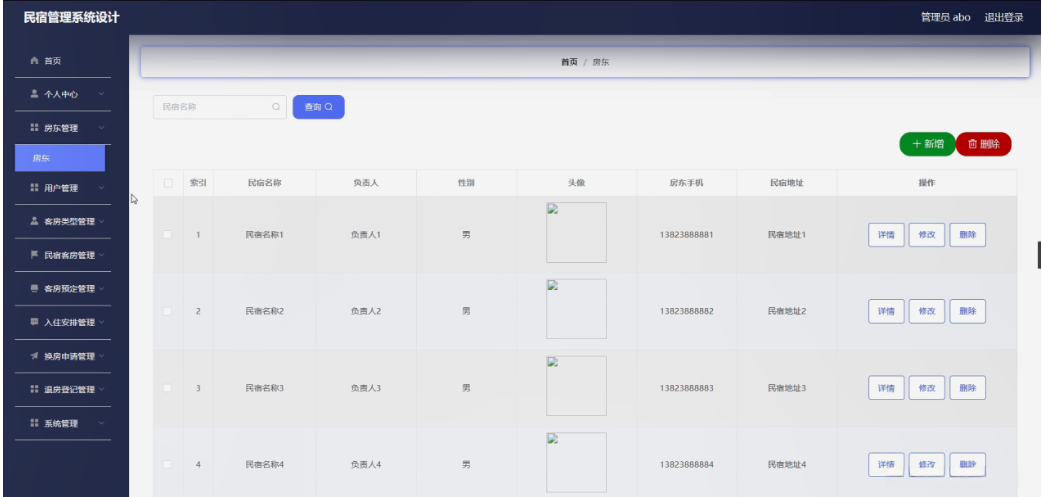The width and height of the screenshot is (1042, 497).
Task: Click the avatar image in row 民宿名称4
Action: pos(576,462)
